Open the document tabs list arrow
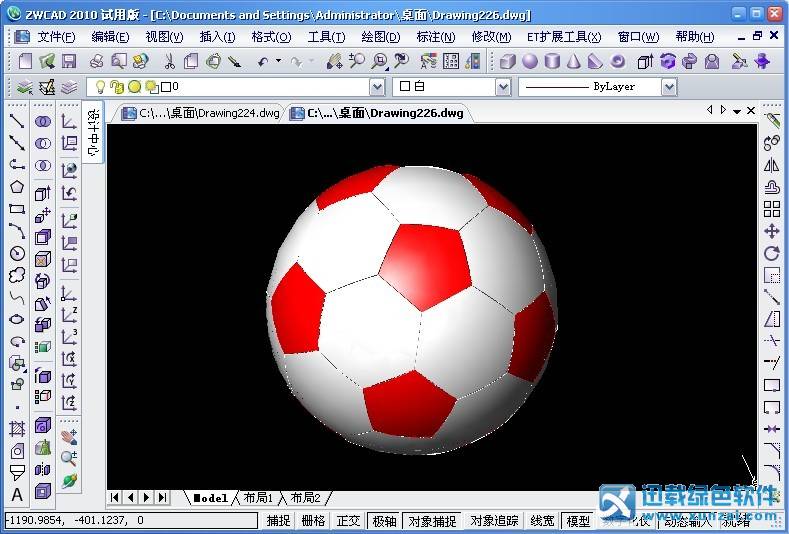 [736, 111]
